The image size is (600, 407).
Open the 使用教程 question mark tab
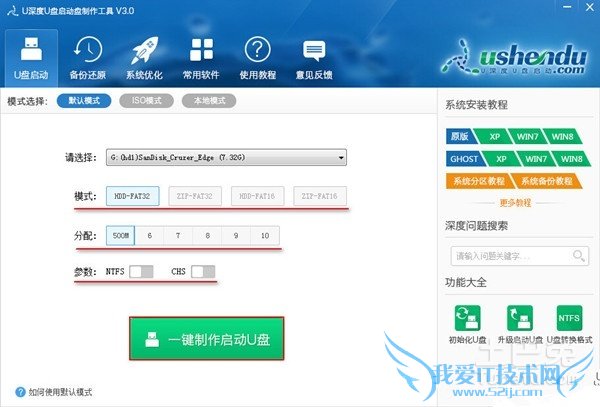[x=258, y=58]
